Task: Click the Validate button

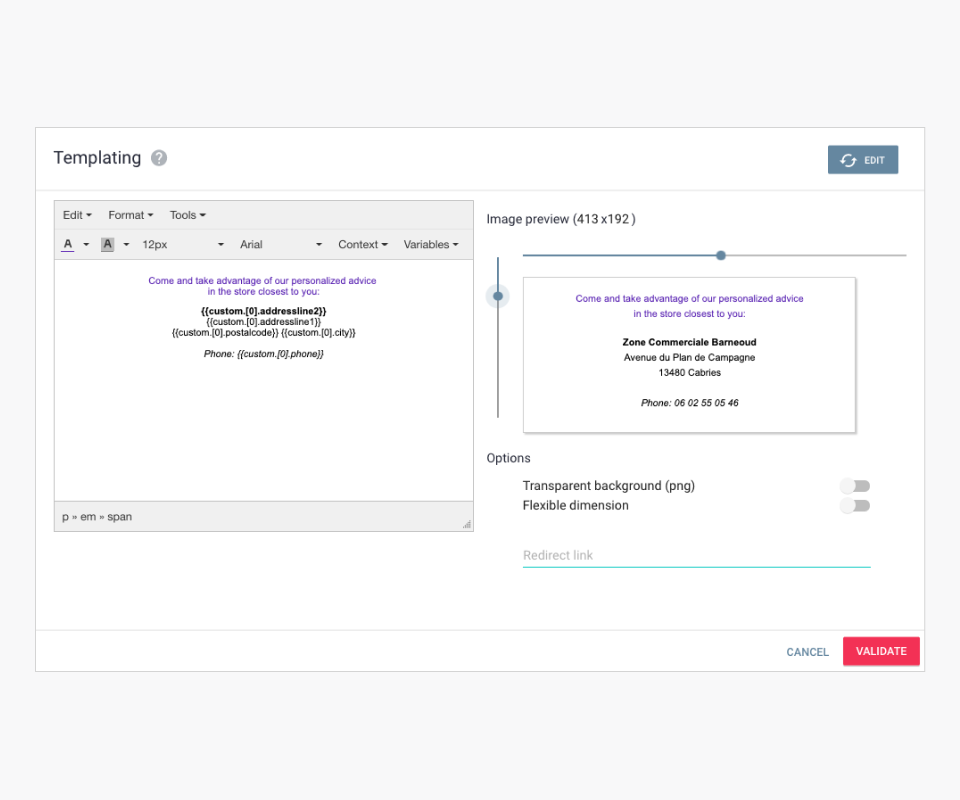Action: tap(881, 651)
